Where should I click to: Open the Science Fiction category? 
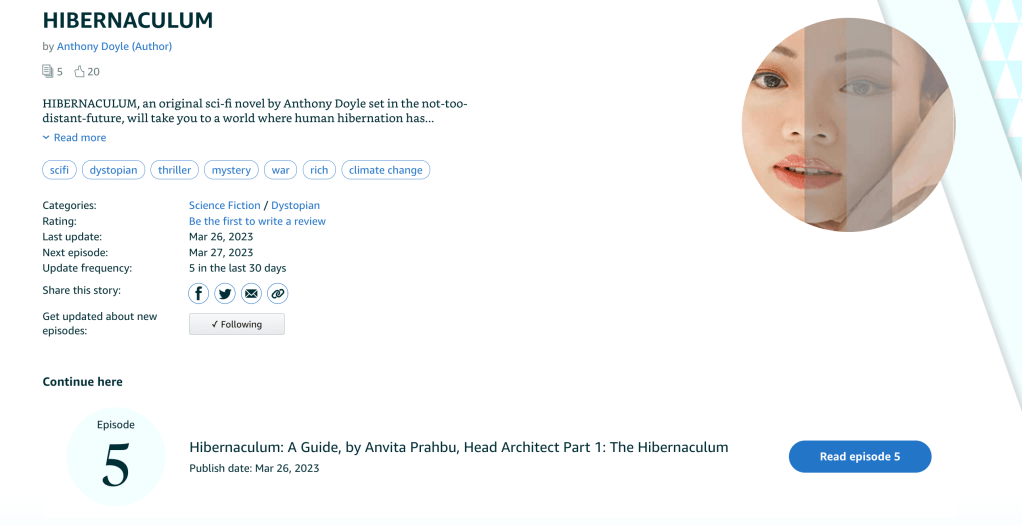tap(224, 205)
